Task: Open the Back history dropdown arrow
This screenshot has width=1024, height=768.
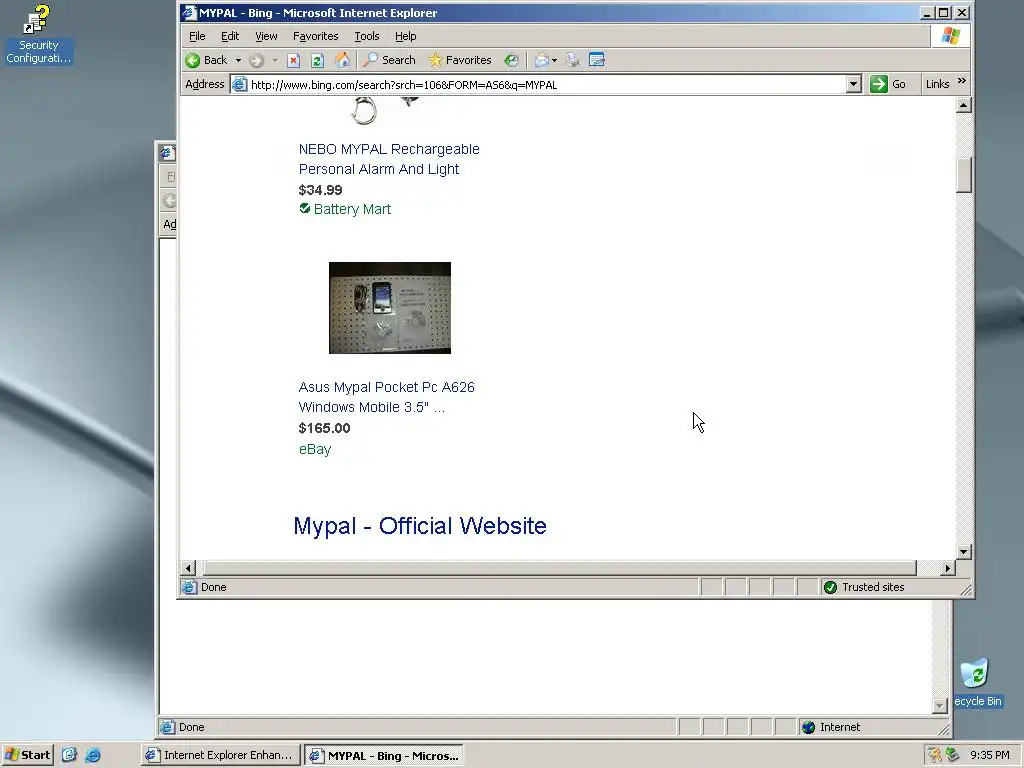Action: coord(238,60)
